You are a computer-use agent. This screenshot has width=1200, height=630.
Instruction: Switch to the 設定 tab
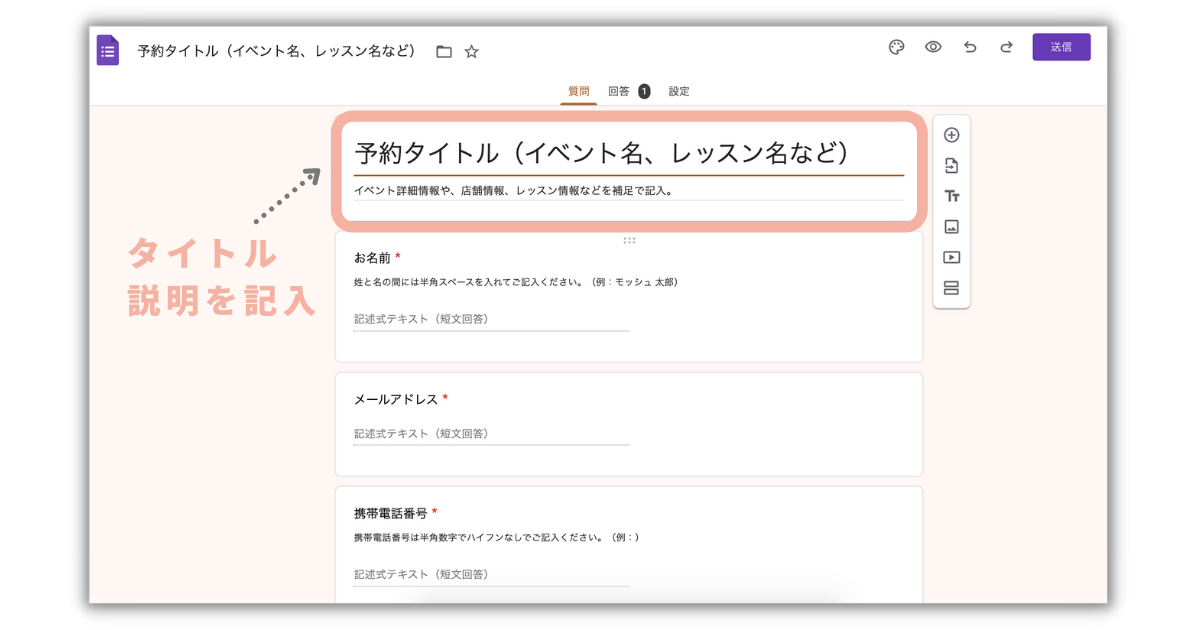679,91
